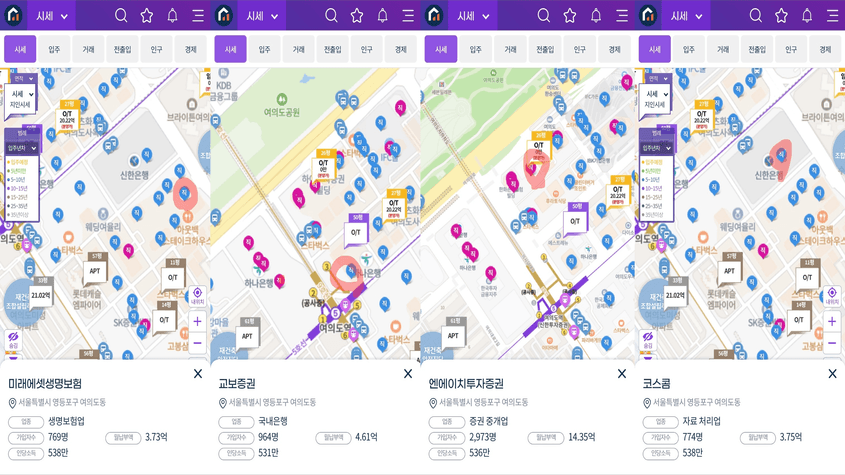Tap home logo in 코스콤 panel
The height and width of the screenshot is (475, 845).
point(648,15)
